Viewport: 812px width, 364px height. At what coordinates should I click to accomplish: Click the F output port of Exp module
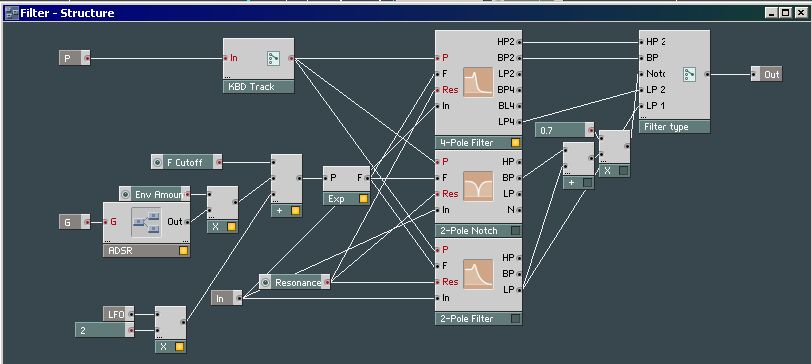point(367,178)
